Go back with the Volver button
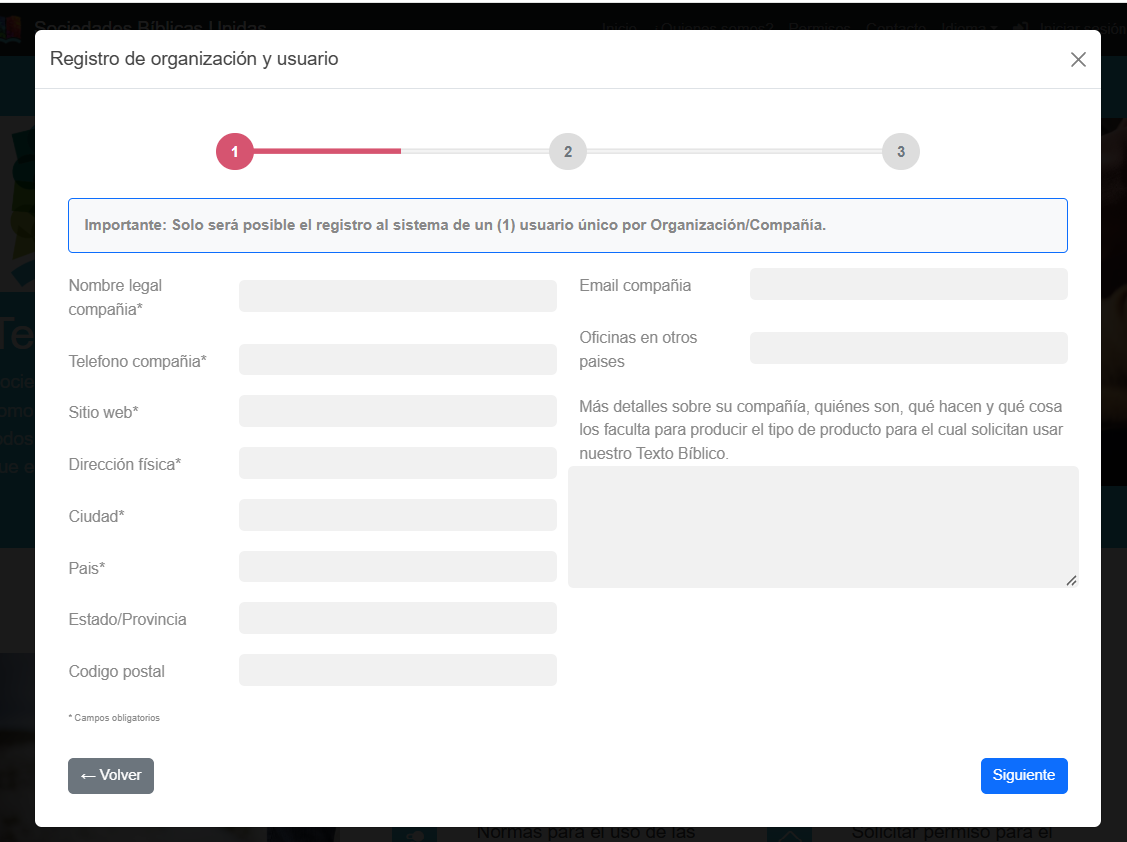The width and height of the screenshot is (1127, 842). [111, 776]
